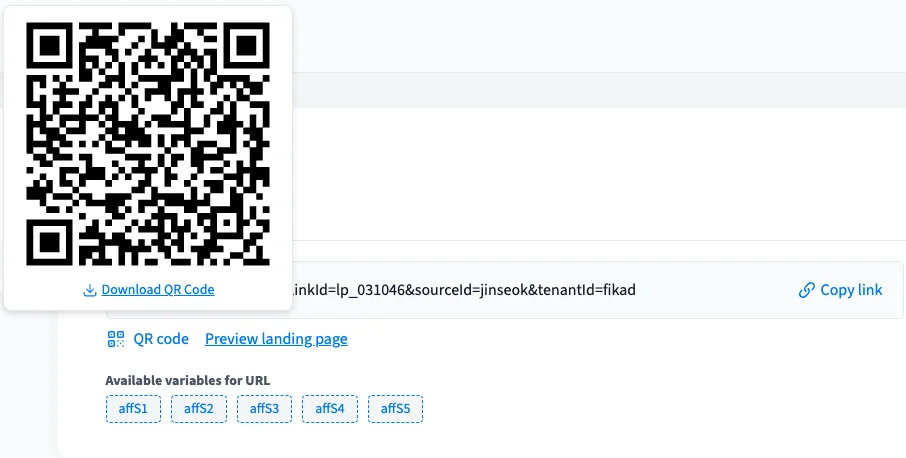The image size is (906, 458).
Task: Click the Available variables for URL heading
Action: (x=187, y=380)
